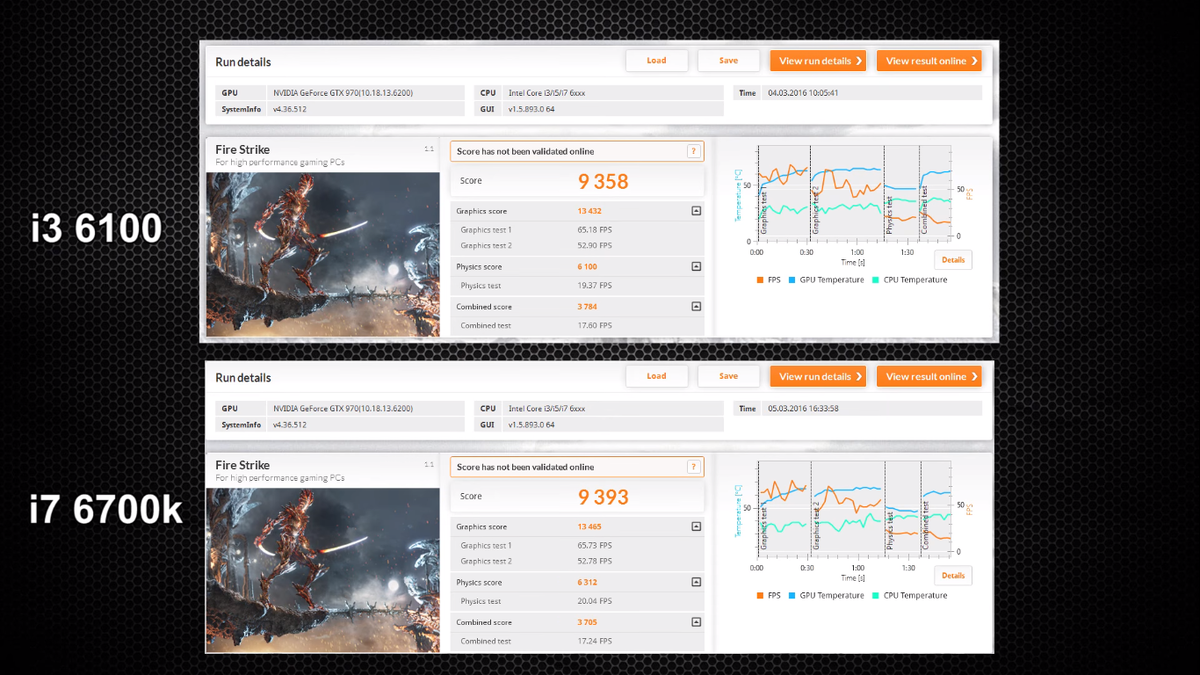Click Save in the 05.03.2016 run details
The width and height of the screenshot is (1200, 675).
pos(729,376)
